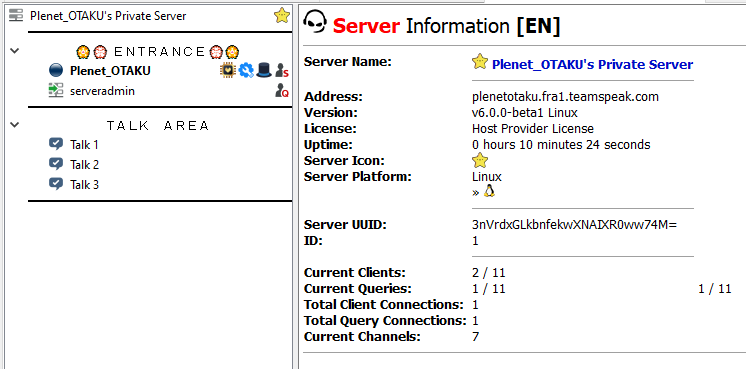Select the TALK AREA spacer channel
The width and height of the screenshot is (746, 369).
pyautogui.click(x=157, y=126)
